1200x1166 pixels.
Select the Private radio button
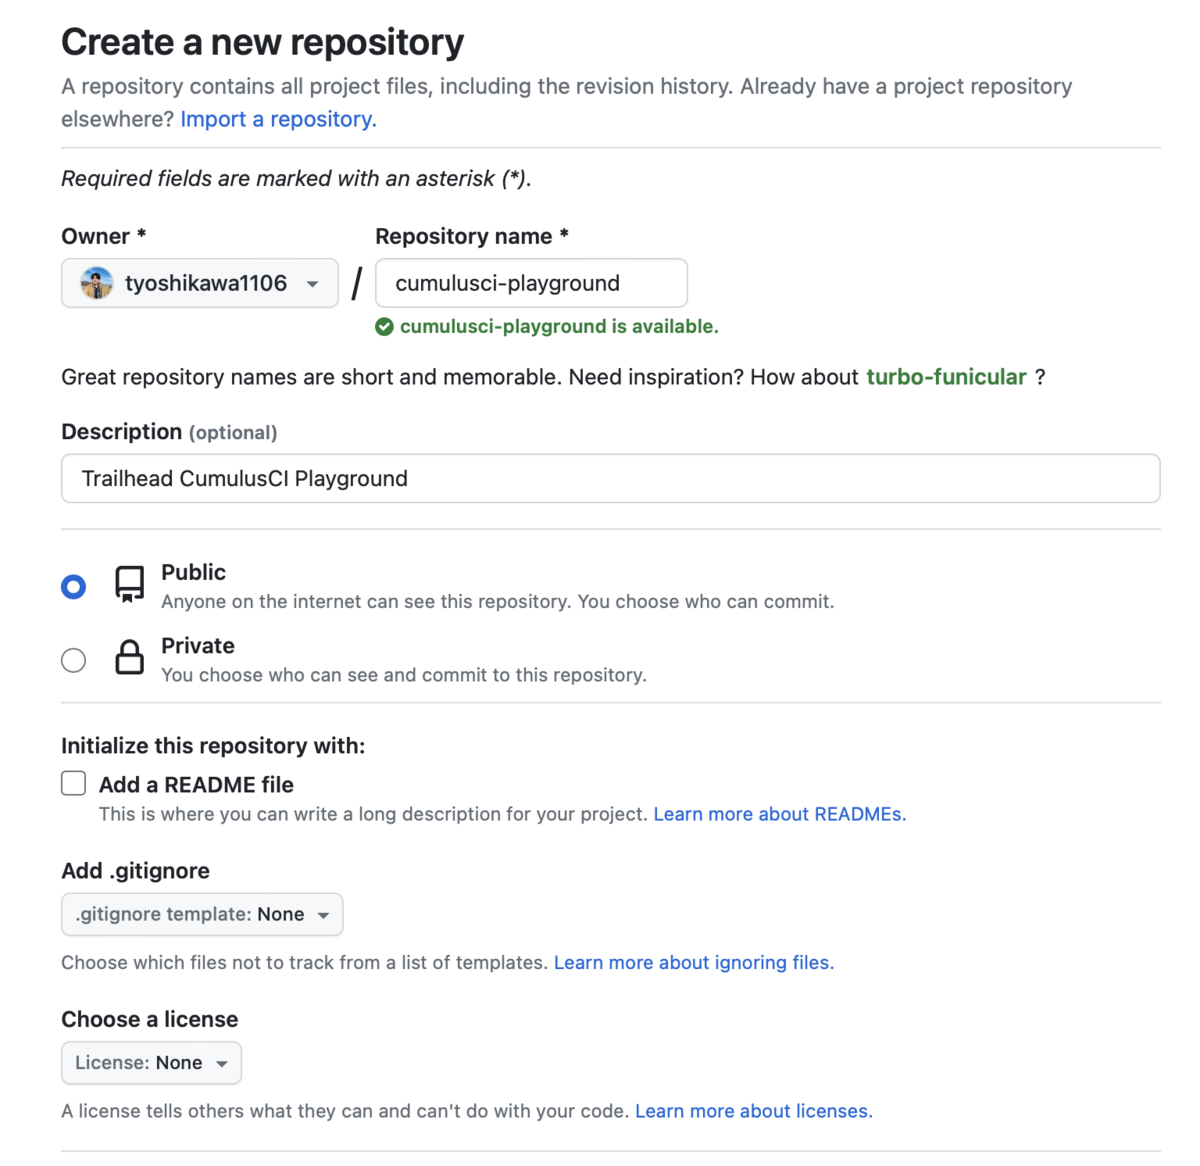tap(73, 660)
